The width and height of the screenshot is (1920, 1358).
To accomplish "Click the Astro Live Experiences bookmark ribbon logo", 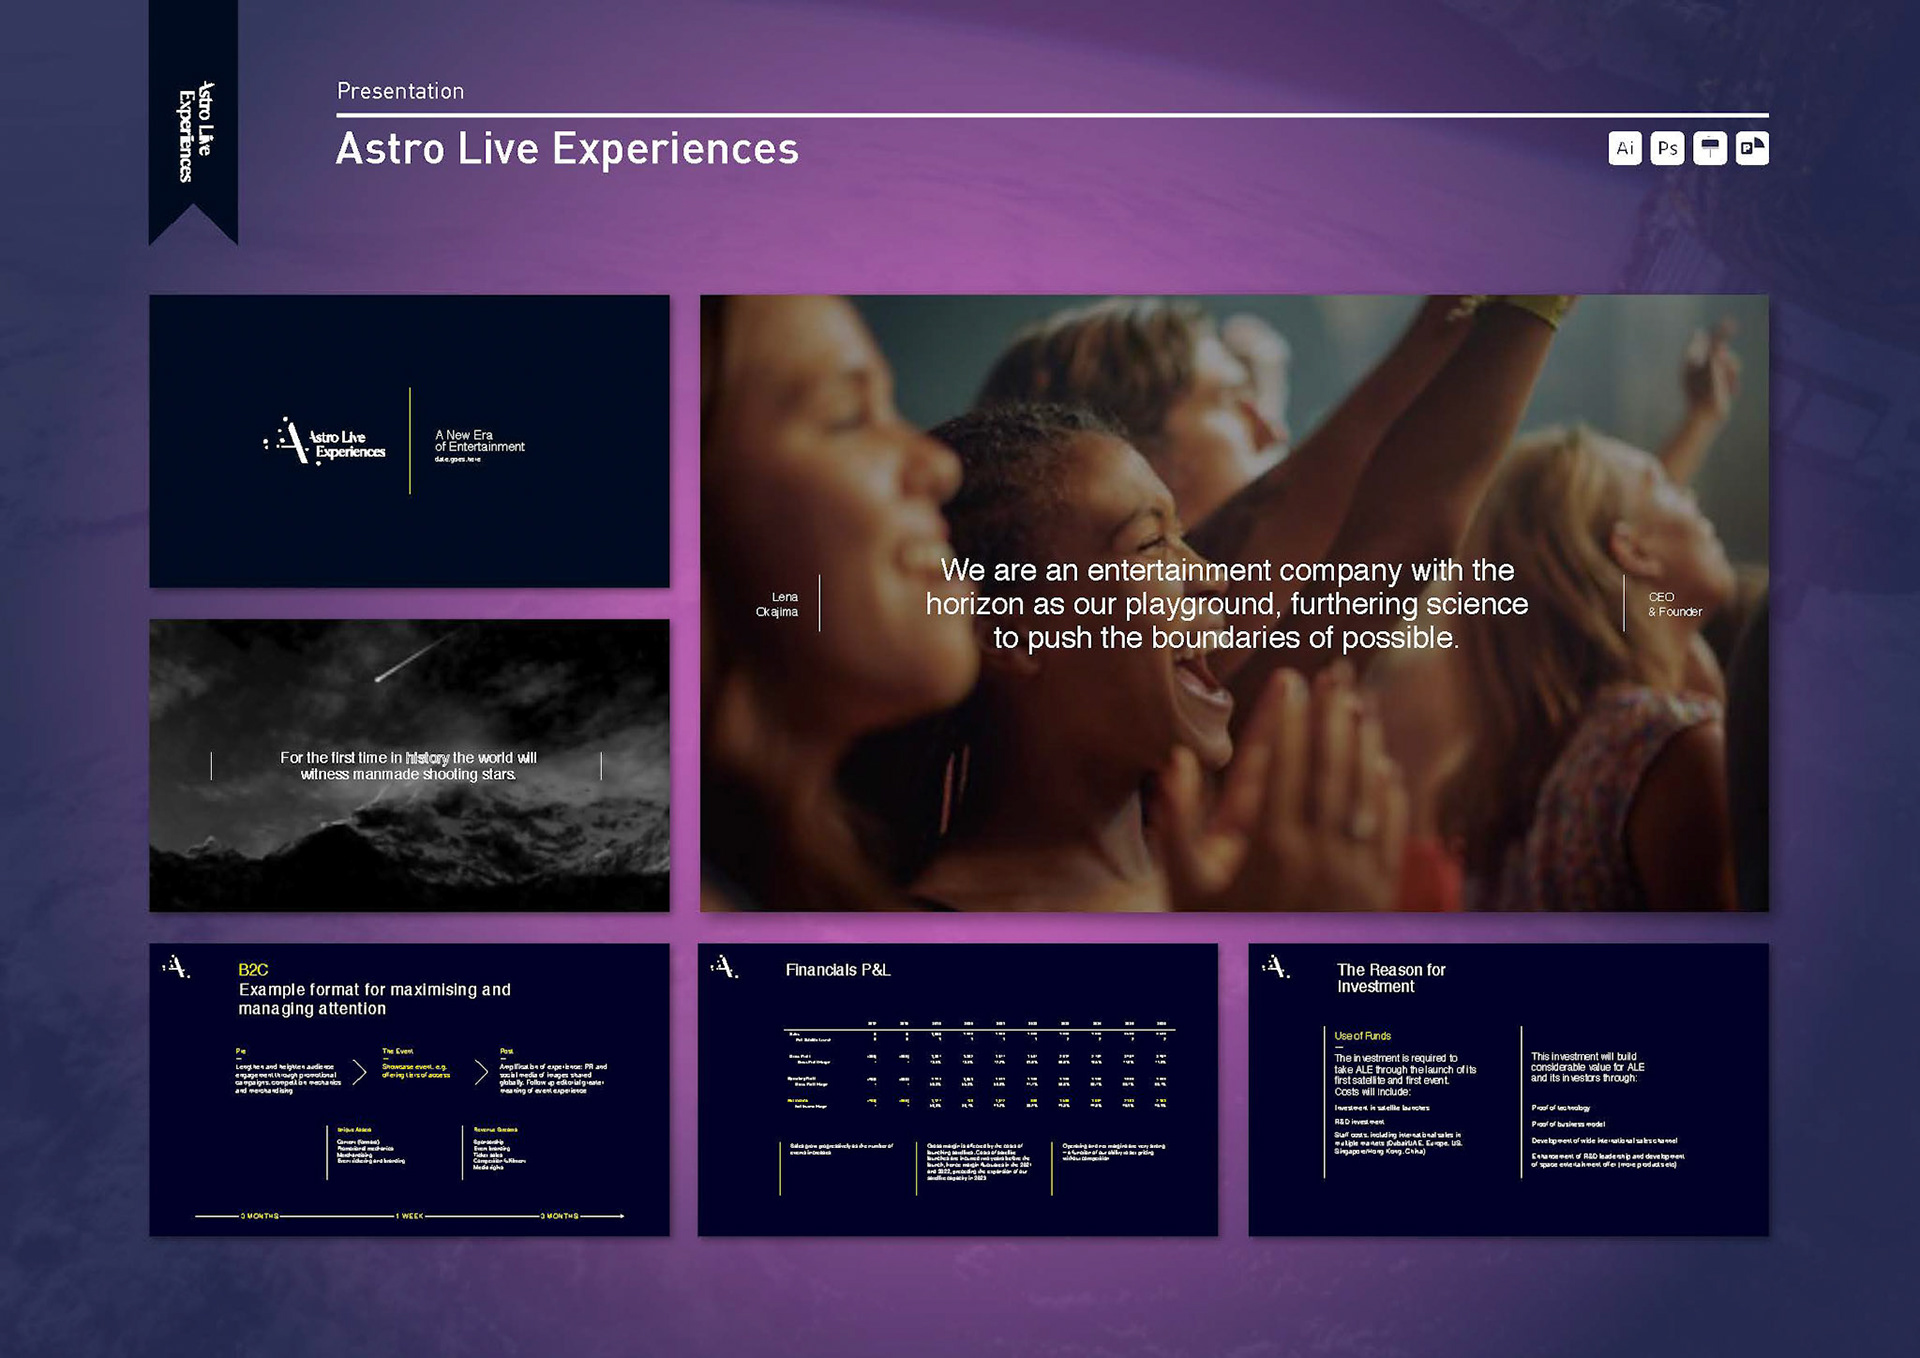I will [x=194, y=130].
